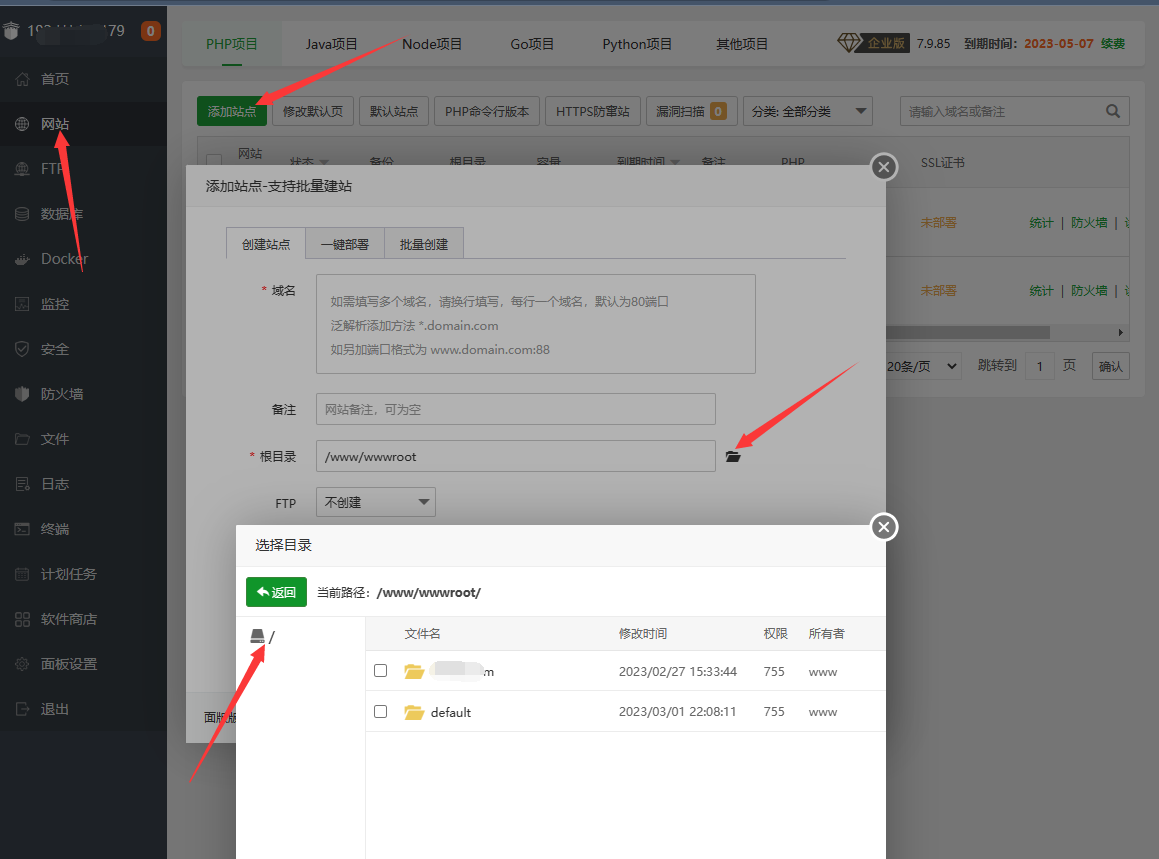Click the 修改时间 column header
This screenshot has width=1159, height=859.
pyautogui.click(x=642, y=634)
